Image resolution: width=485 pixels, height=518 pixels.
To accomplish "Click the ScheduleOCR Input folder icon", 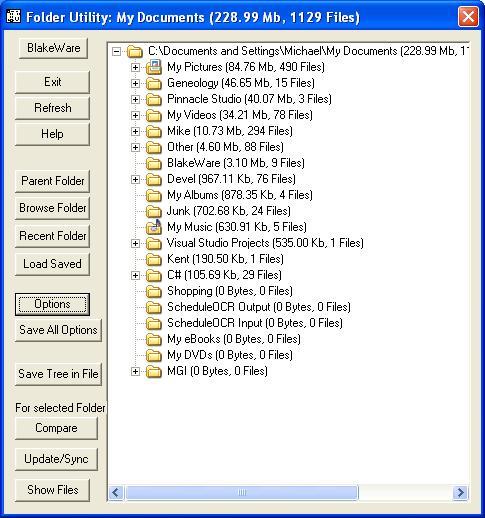I will tap(154, 323).
